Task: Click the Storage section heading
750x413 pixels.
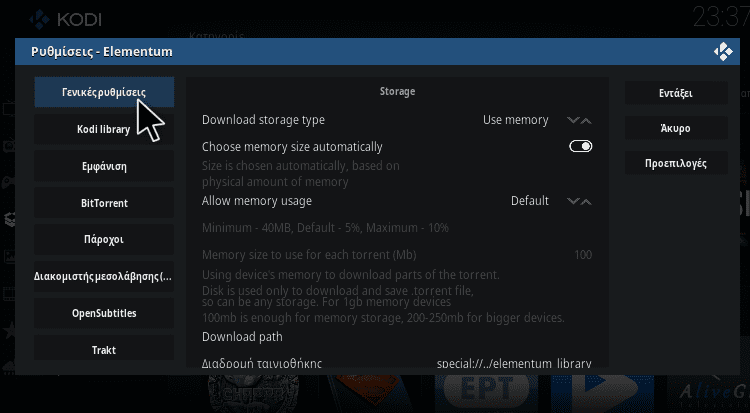Action: click(x=397, y=91)
